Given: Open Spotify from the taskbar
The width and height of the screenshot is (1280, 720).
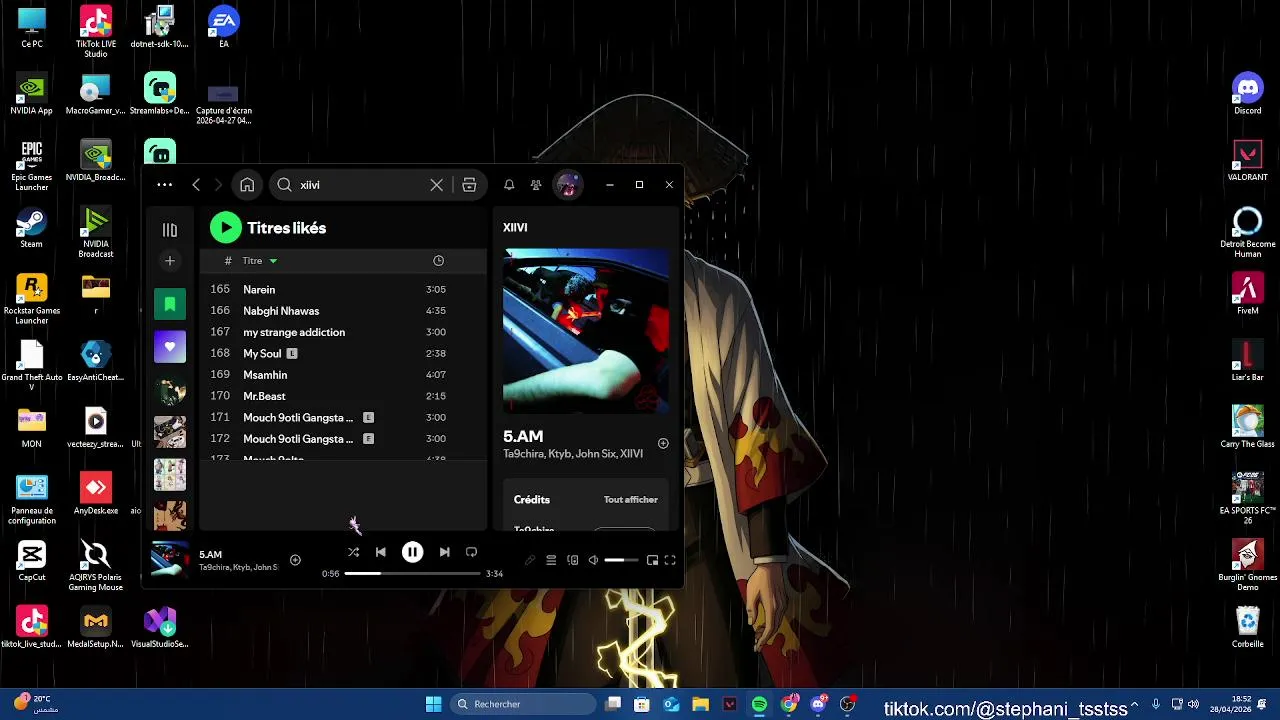Looking at the screenshot, I should (x=759, y=704).
